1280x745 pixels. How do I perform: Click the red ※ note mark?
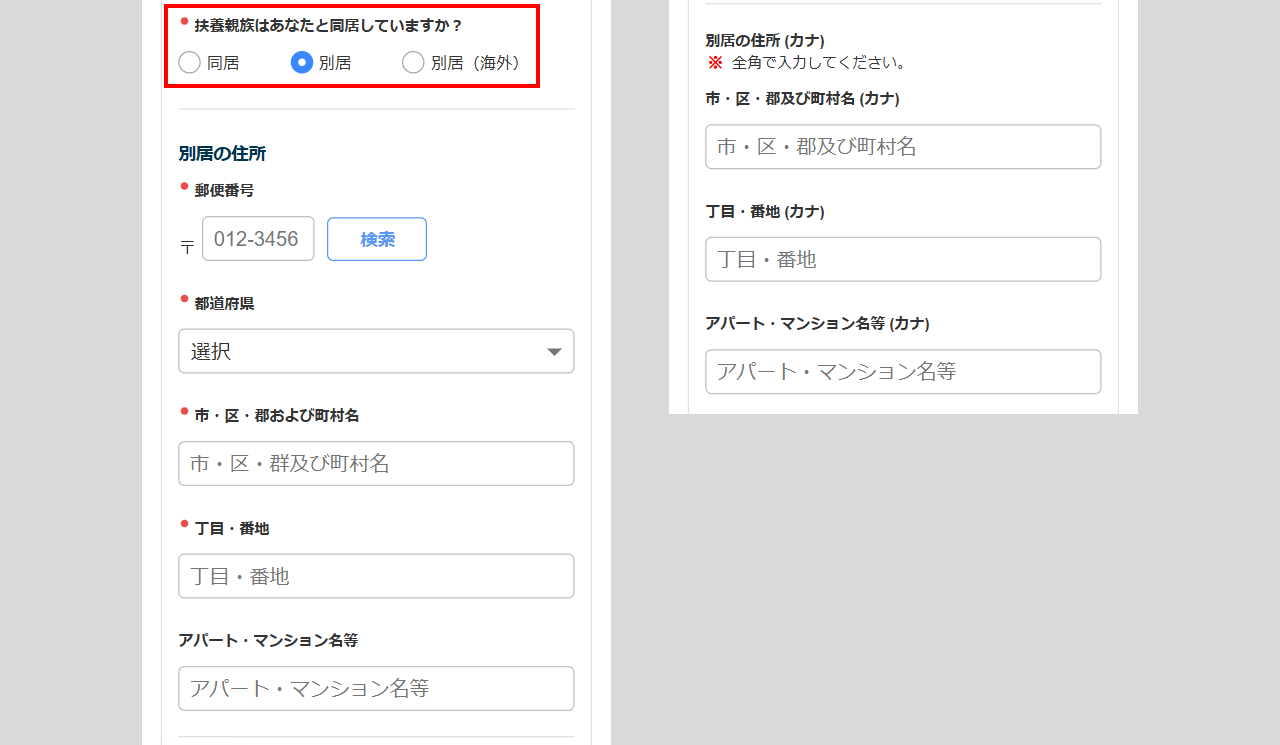pyautogui.click(x=715, y=63)
